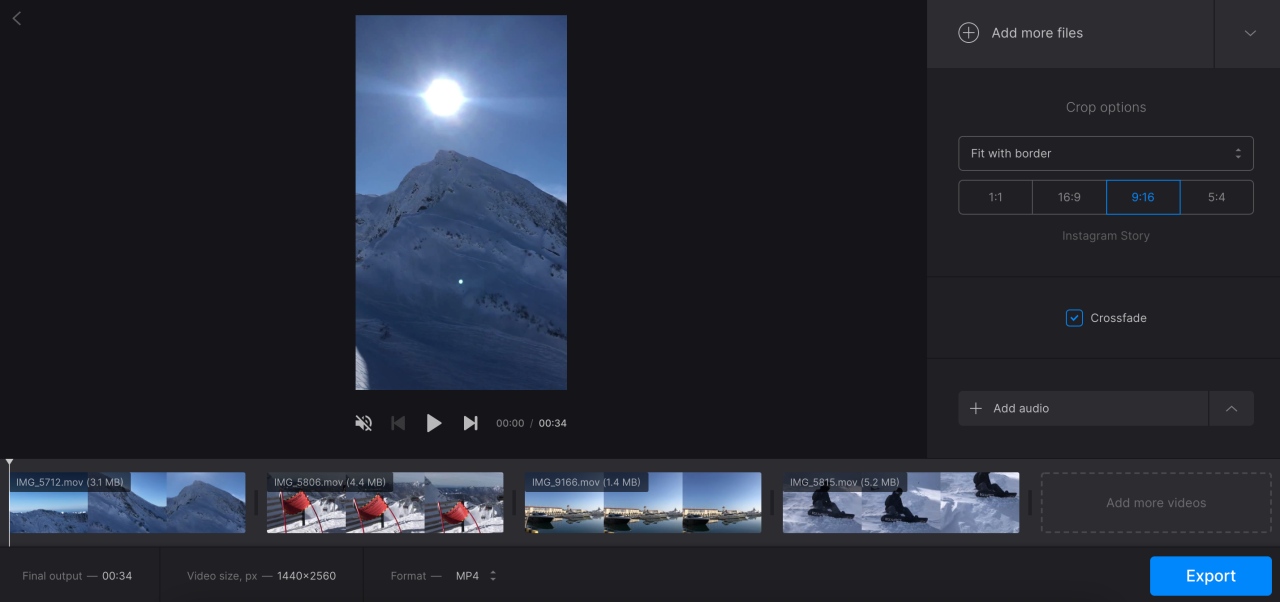This screenshot has width=1280, height=602.
Task: Click the plus icon to add audio
Action: [976, 408]
